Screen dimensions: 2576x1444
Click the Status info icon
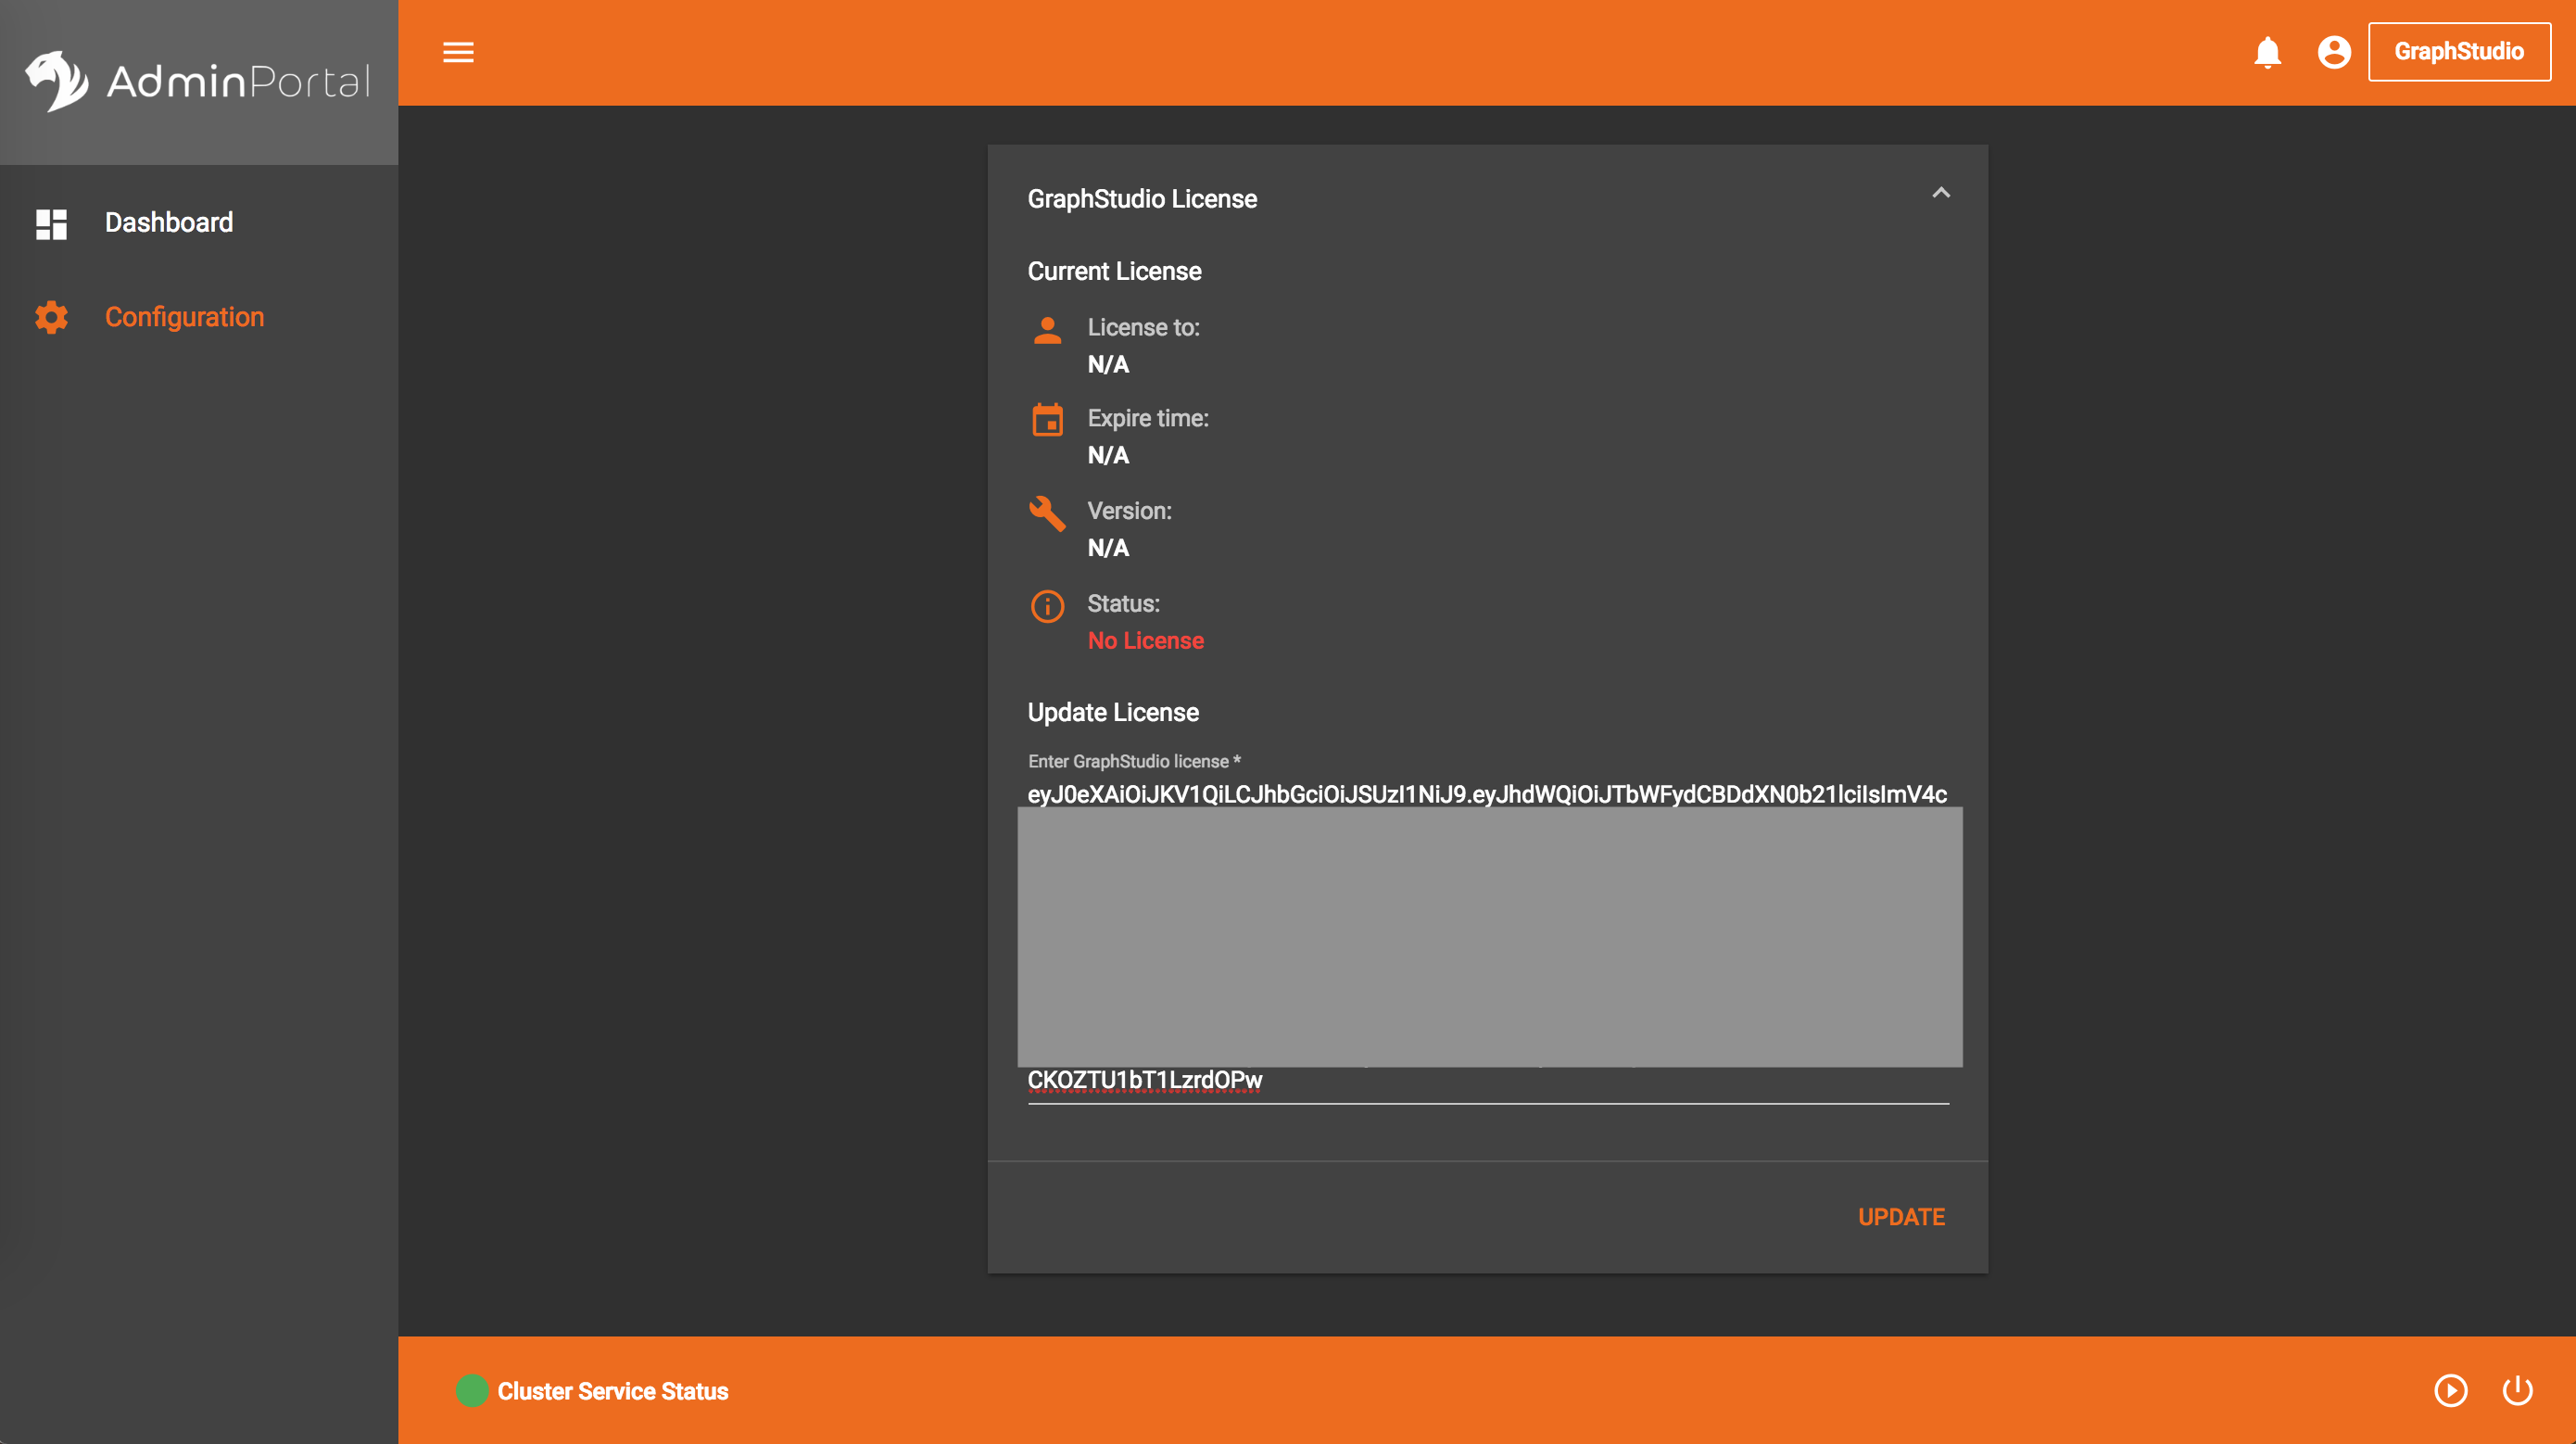(x=1047, y=606)
